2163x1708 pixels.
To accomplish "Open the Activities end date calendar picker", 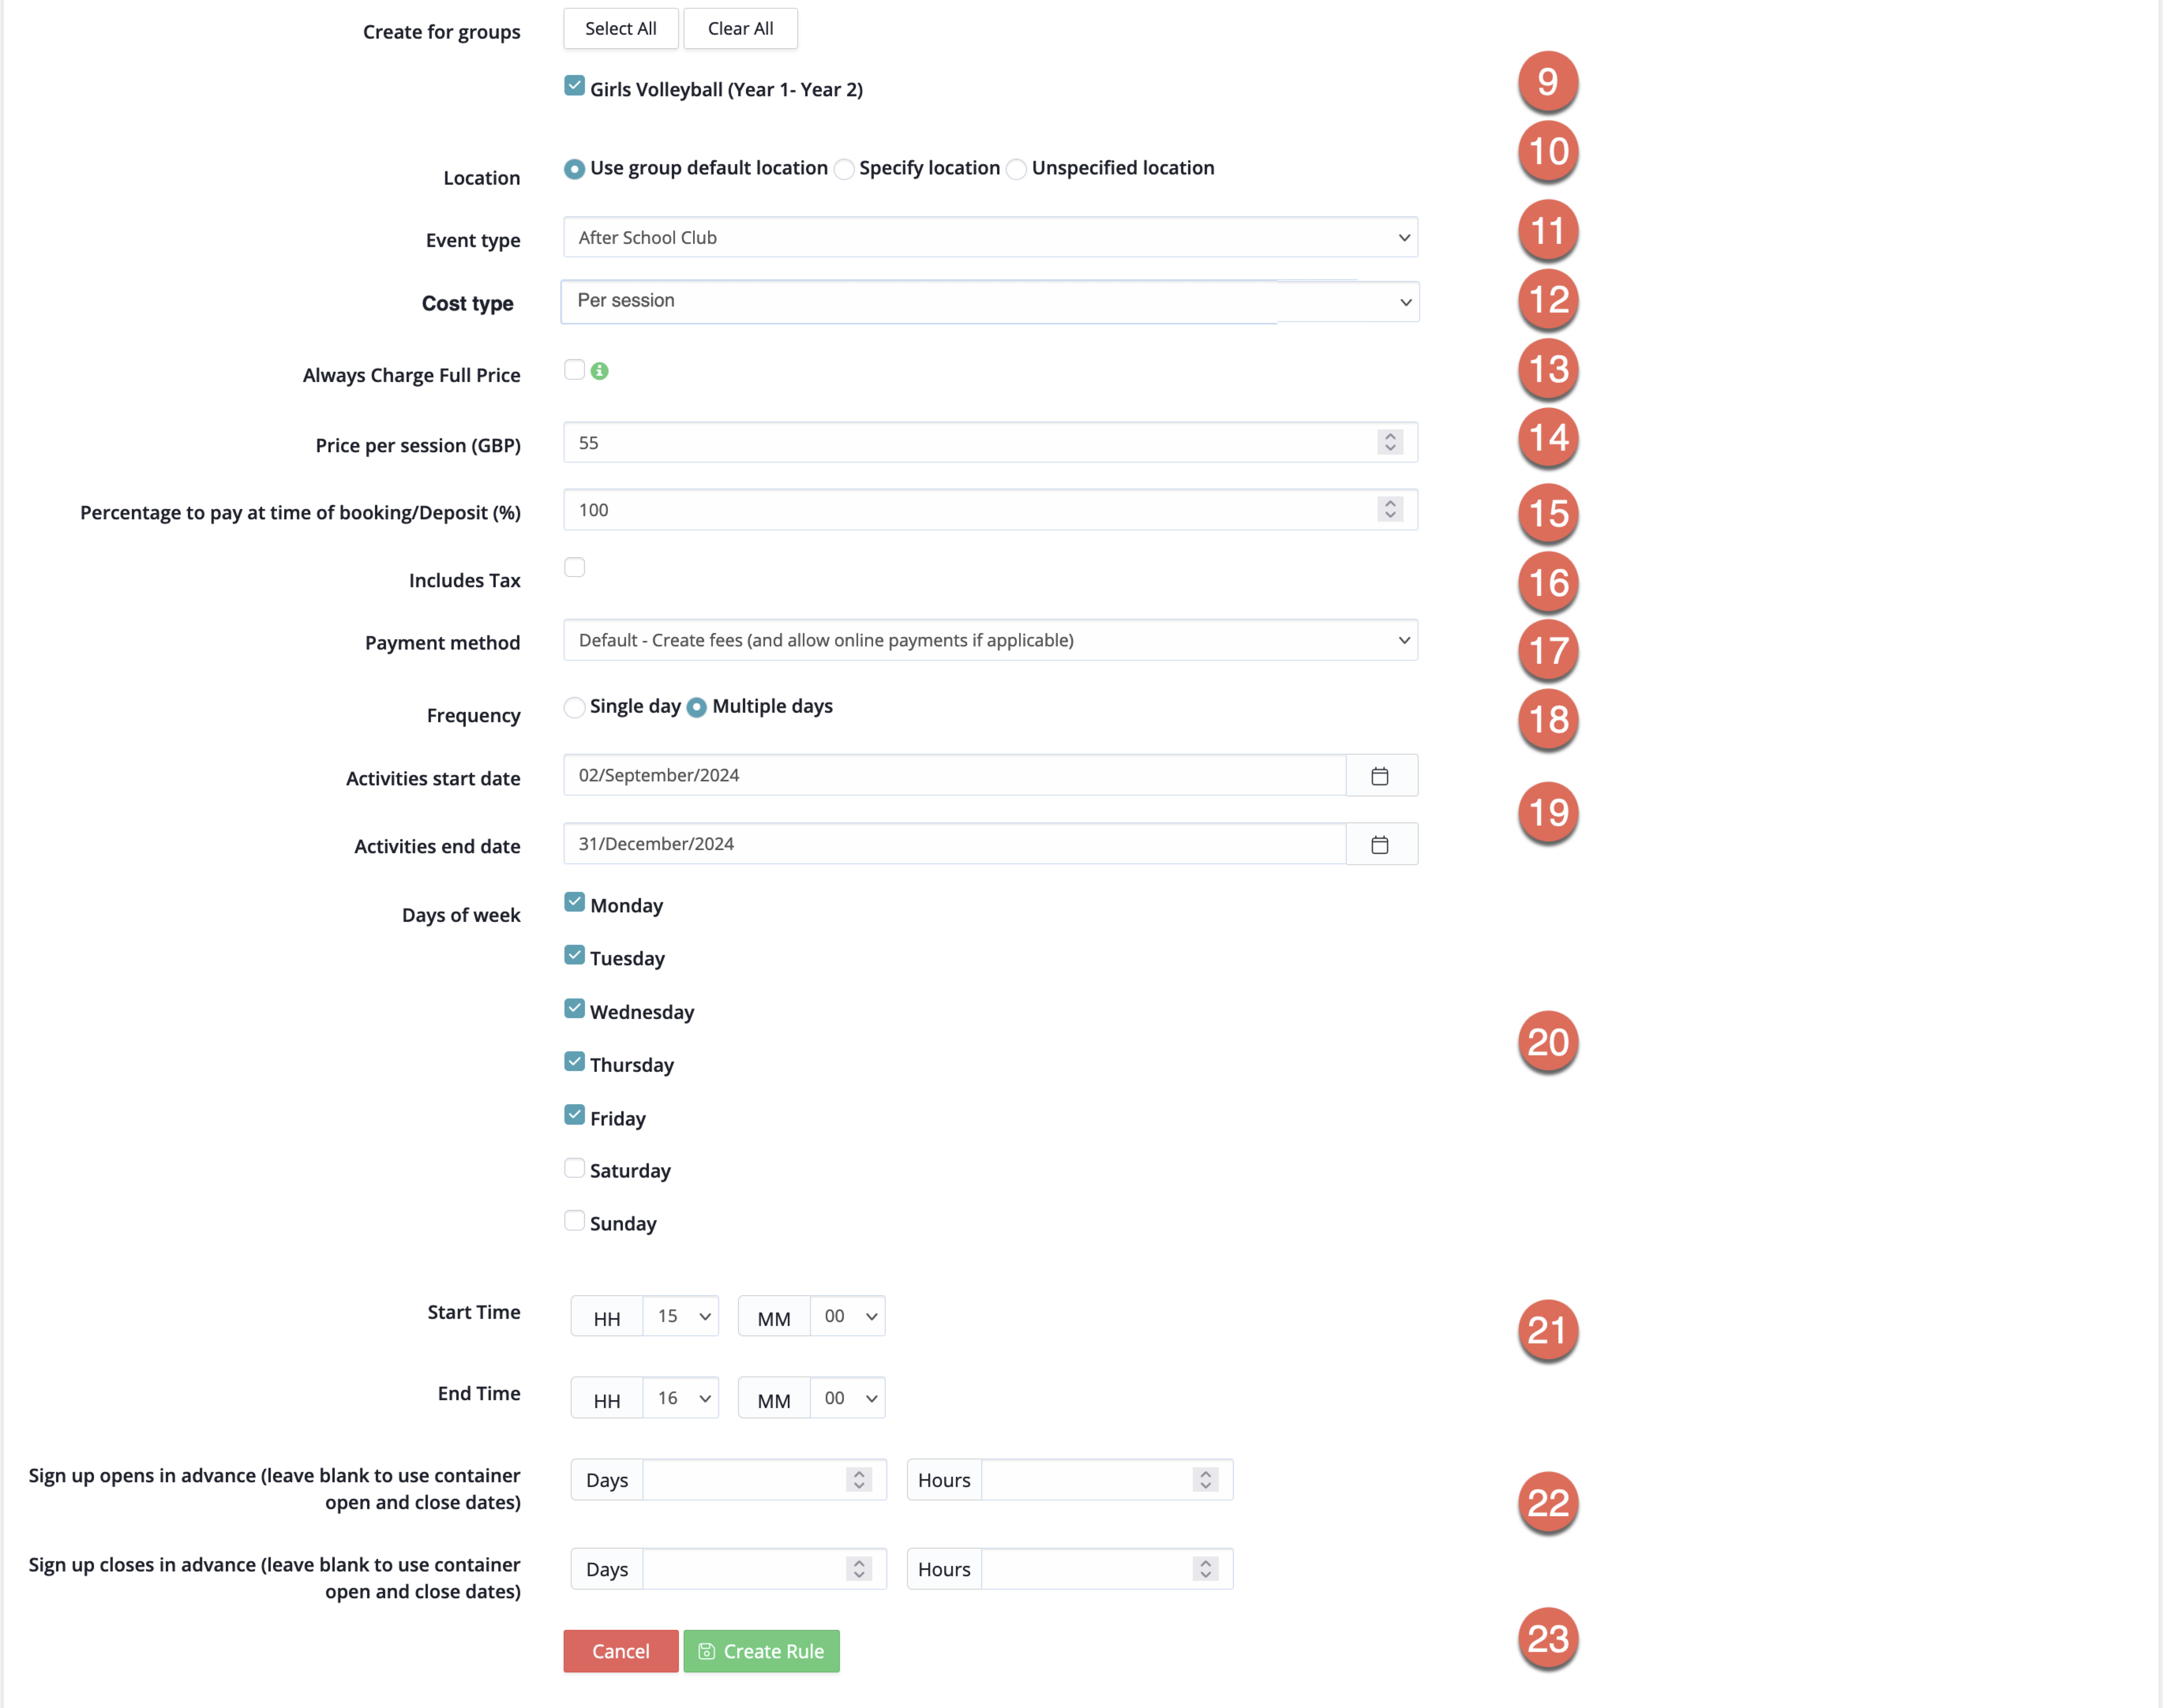I will coord(1380,845).
